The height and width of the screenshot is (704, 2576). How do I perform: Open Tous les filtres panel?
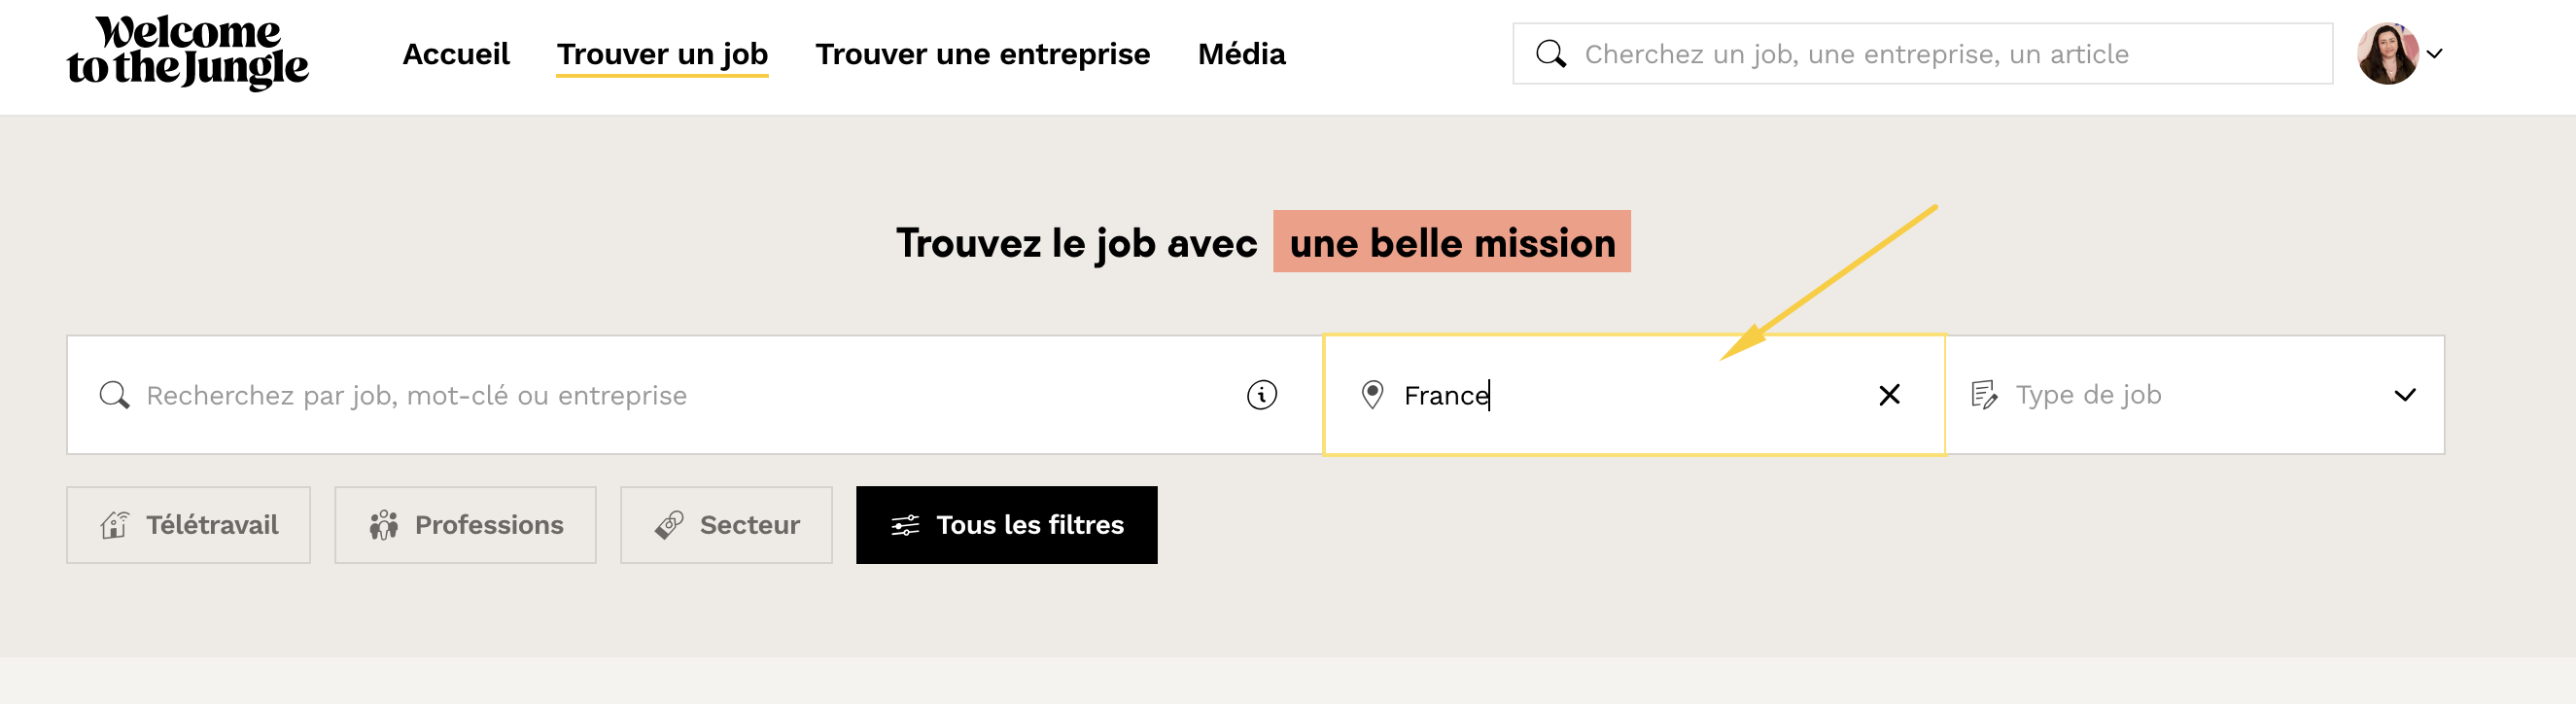pyautogui.click(x=1006, y=525)
